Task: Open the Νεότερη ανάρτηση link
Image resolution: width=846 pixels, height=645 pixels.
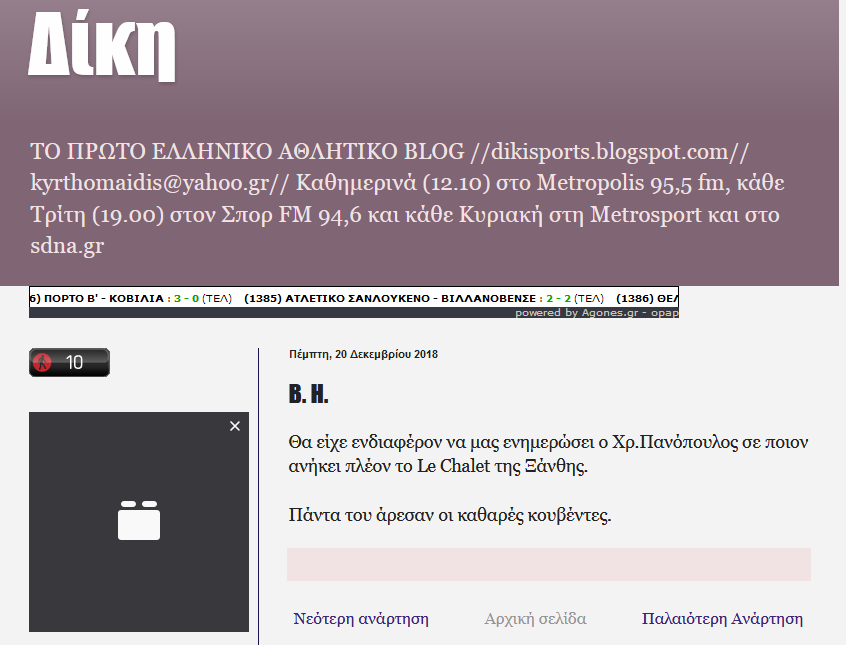Action: coord(361,619)
